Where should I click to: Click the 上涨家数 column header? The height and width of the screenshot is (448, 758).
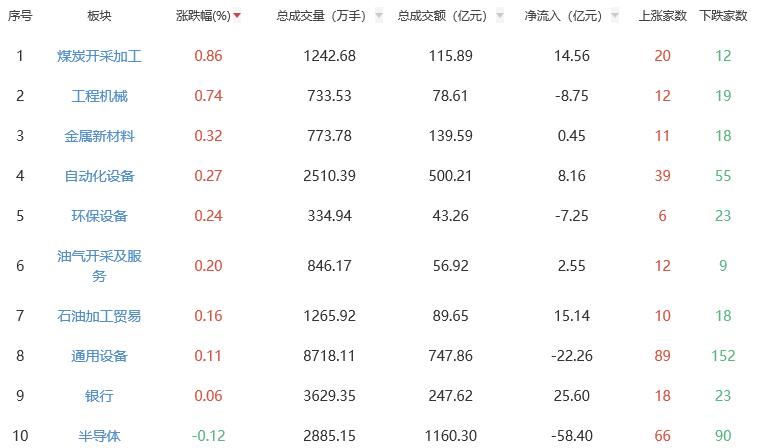pyautogui.click(x=662, y=16)
